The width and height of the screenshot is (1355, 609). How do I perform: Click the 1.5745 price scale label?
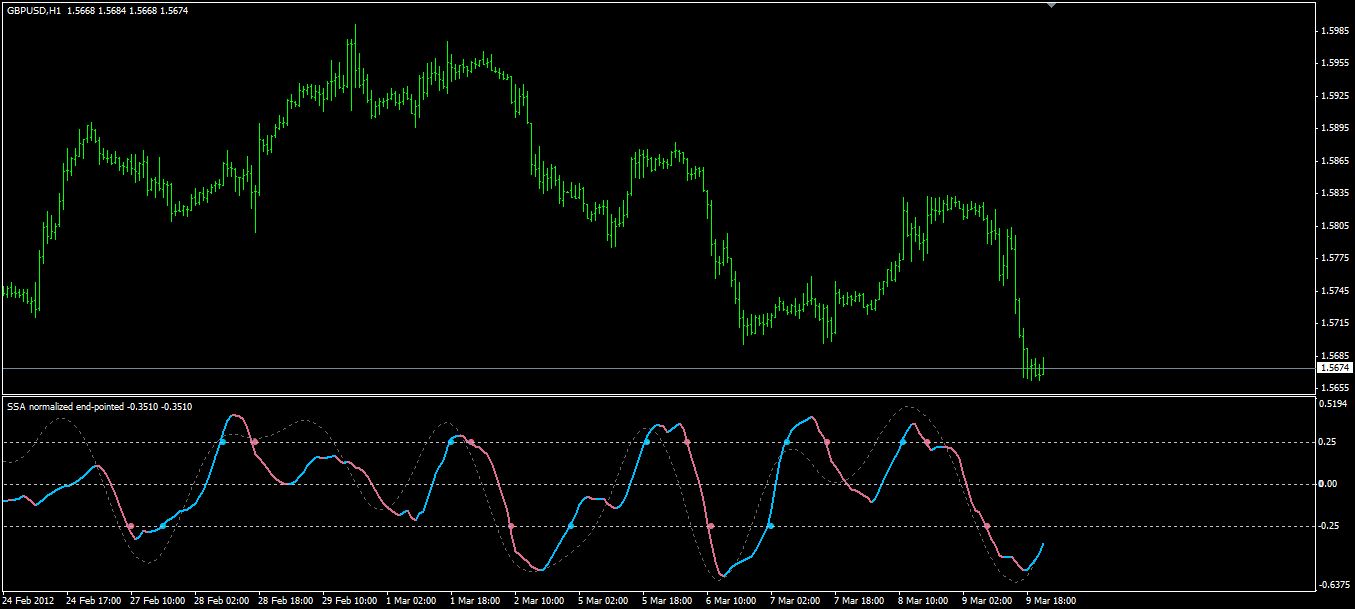pyautogui.click(x=1336, y=291)
